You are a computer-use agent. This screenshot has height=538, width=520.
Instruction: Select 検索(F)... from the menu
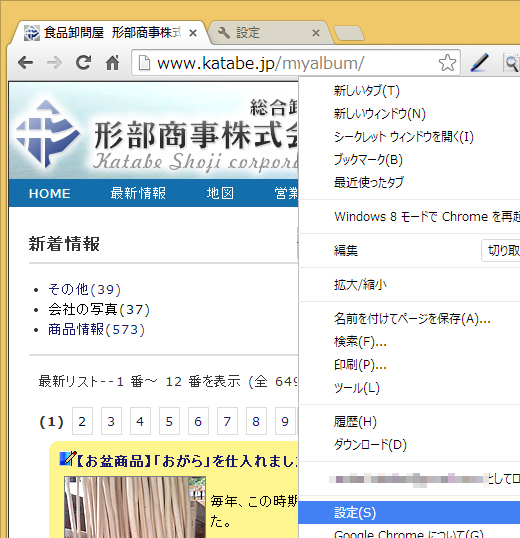[409, 342]
